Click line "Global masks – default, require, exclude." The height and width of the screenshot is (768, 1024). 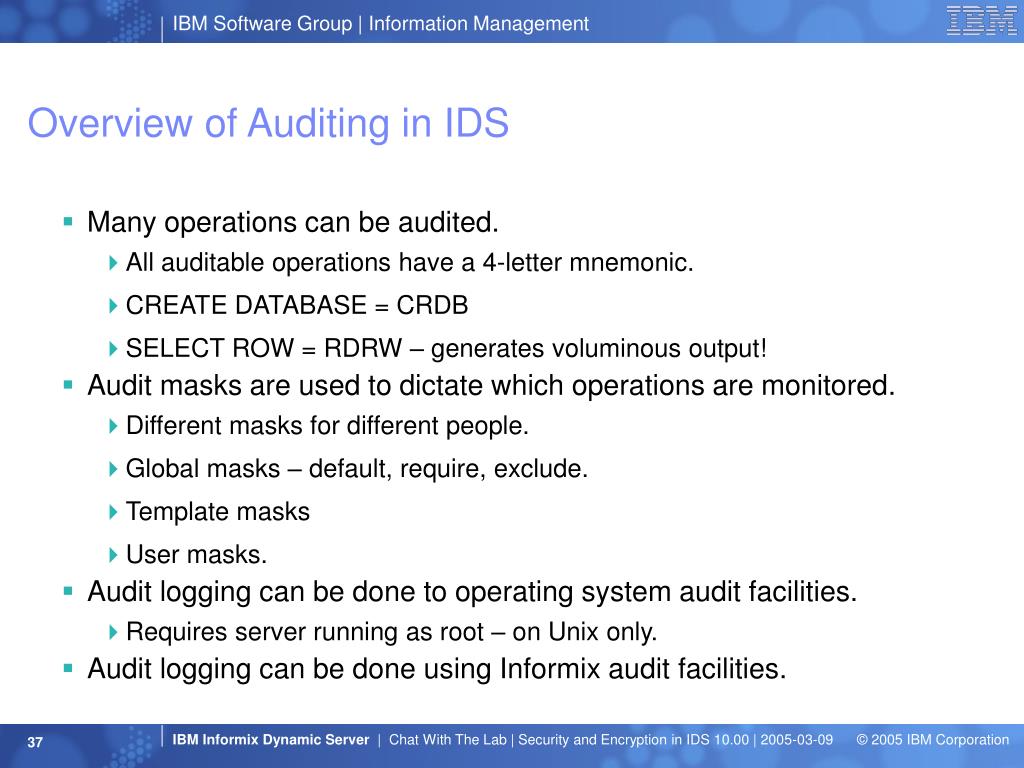pos(357,469)
